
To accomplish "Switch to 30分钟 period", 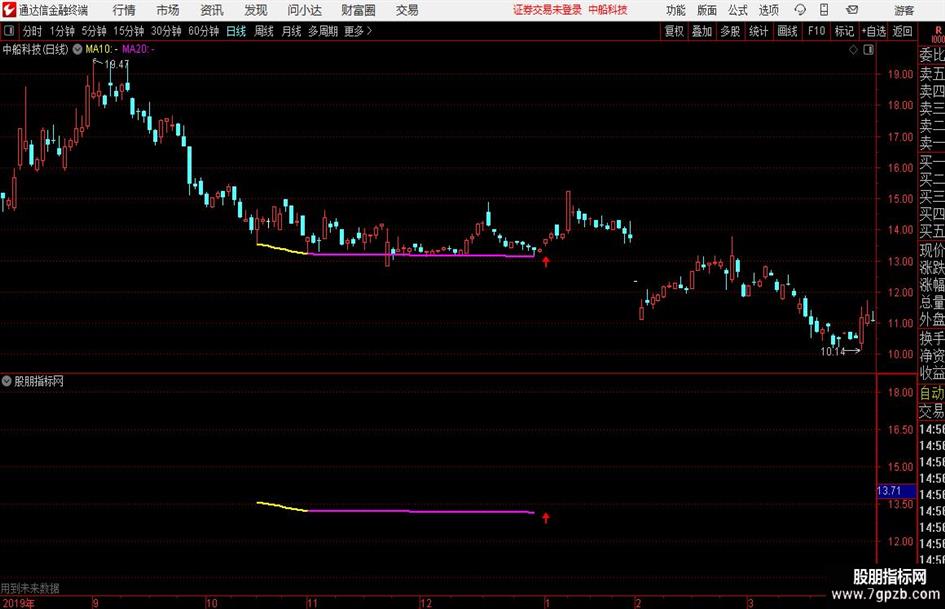I will click(166, 31).
